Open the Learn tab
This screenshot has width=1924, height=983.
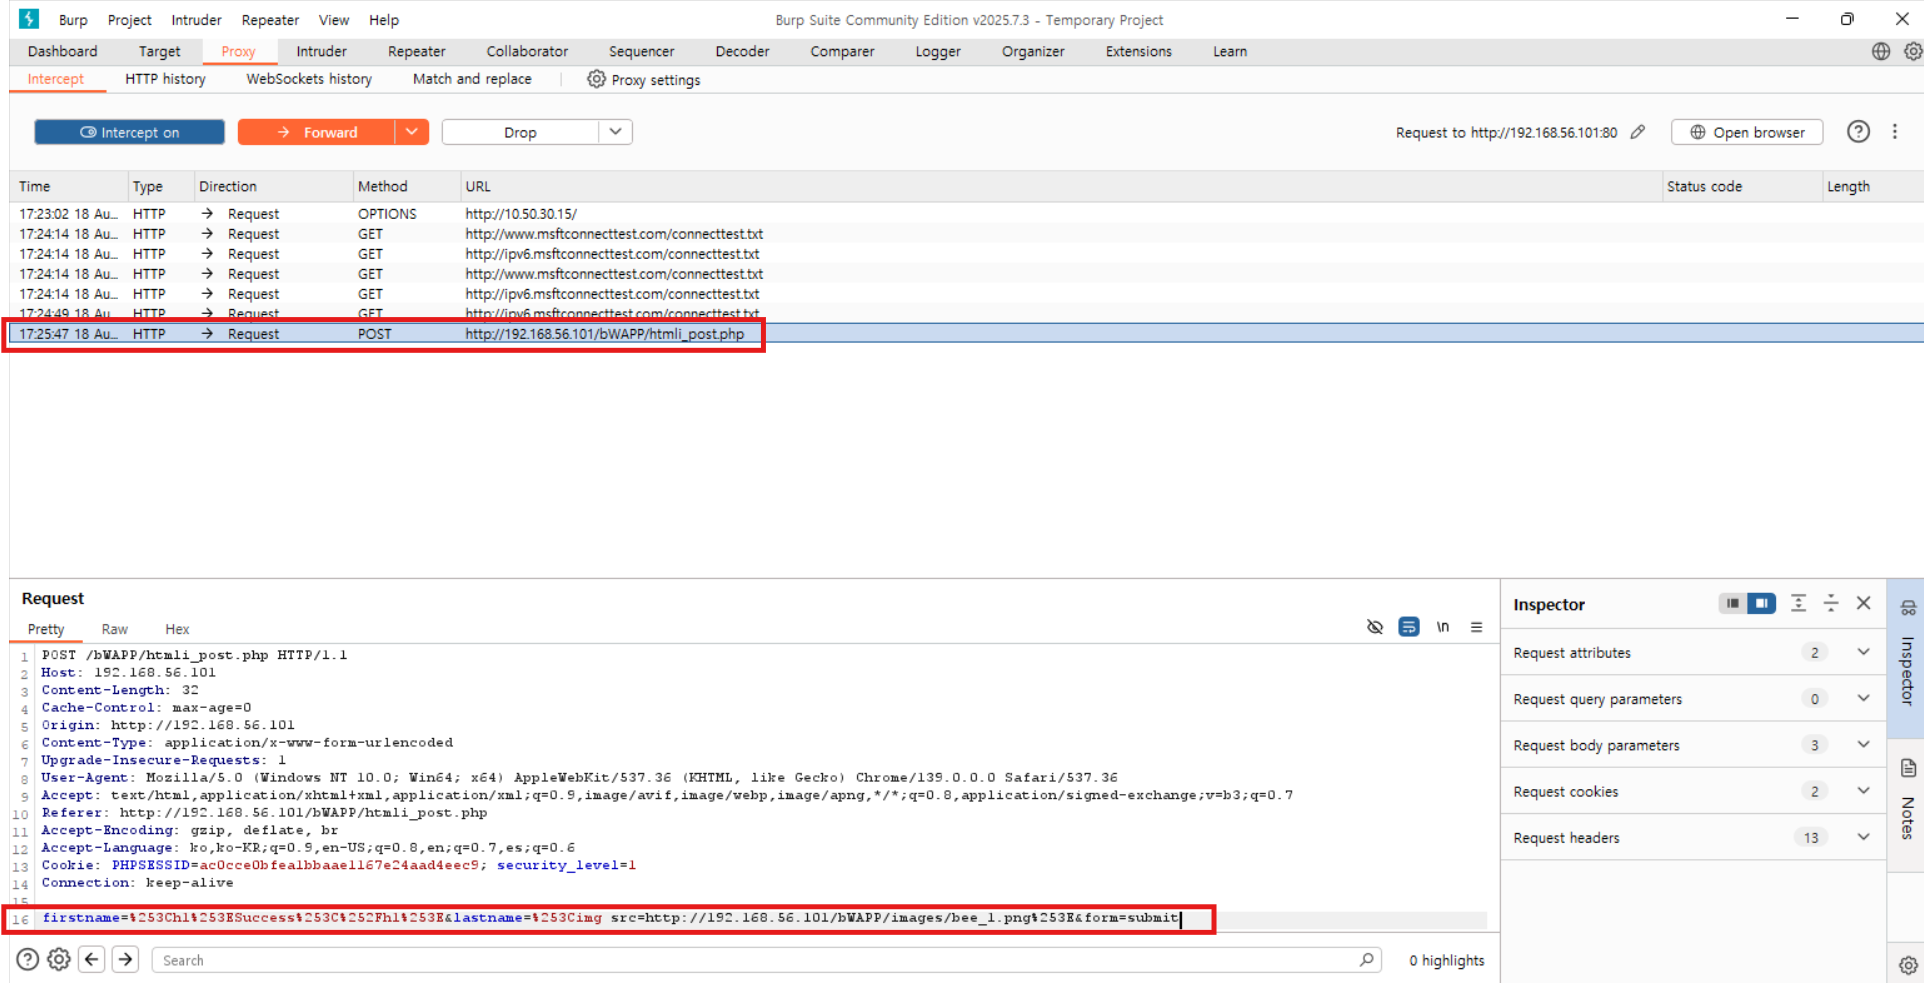1230,51
